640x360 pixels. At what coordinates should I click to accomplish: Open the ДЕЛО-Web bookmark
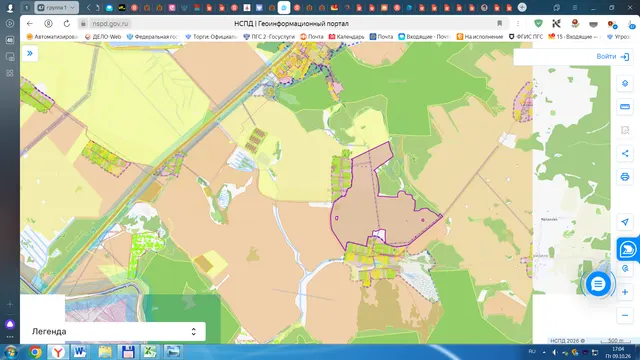pyautogui.click(x=103, y=36)
